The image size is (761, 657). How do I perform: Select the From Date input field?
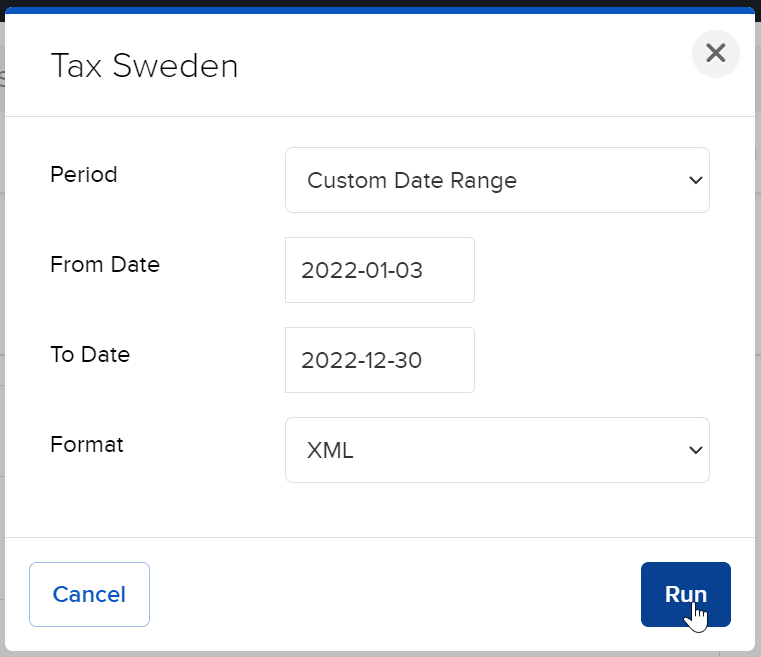coord(380,270)
